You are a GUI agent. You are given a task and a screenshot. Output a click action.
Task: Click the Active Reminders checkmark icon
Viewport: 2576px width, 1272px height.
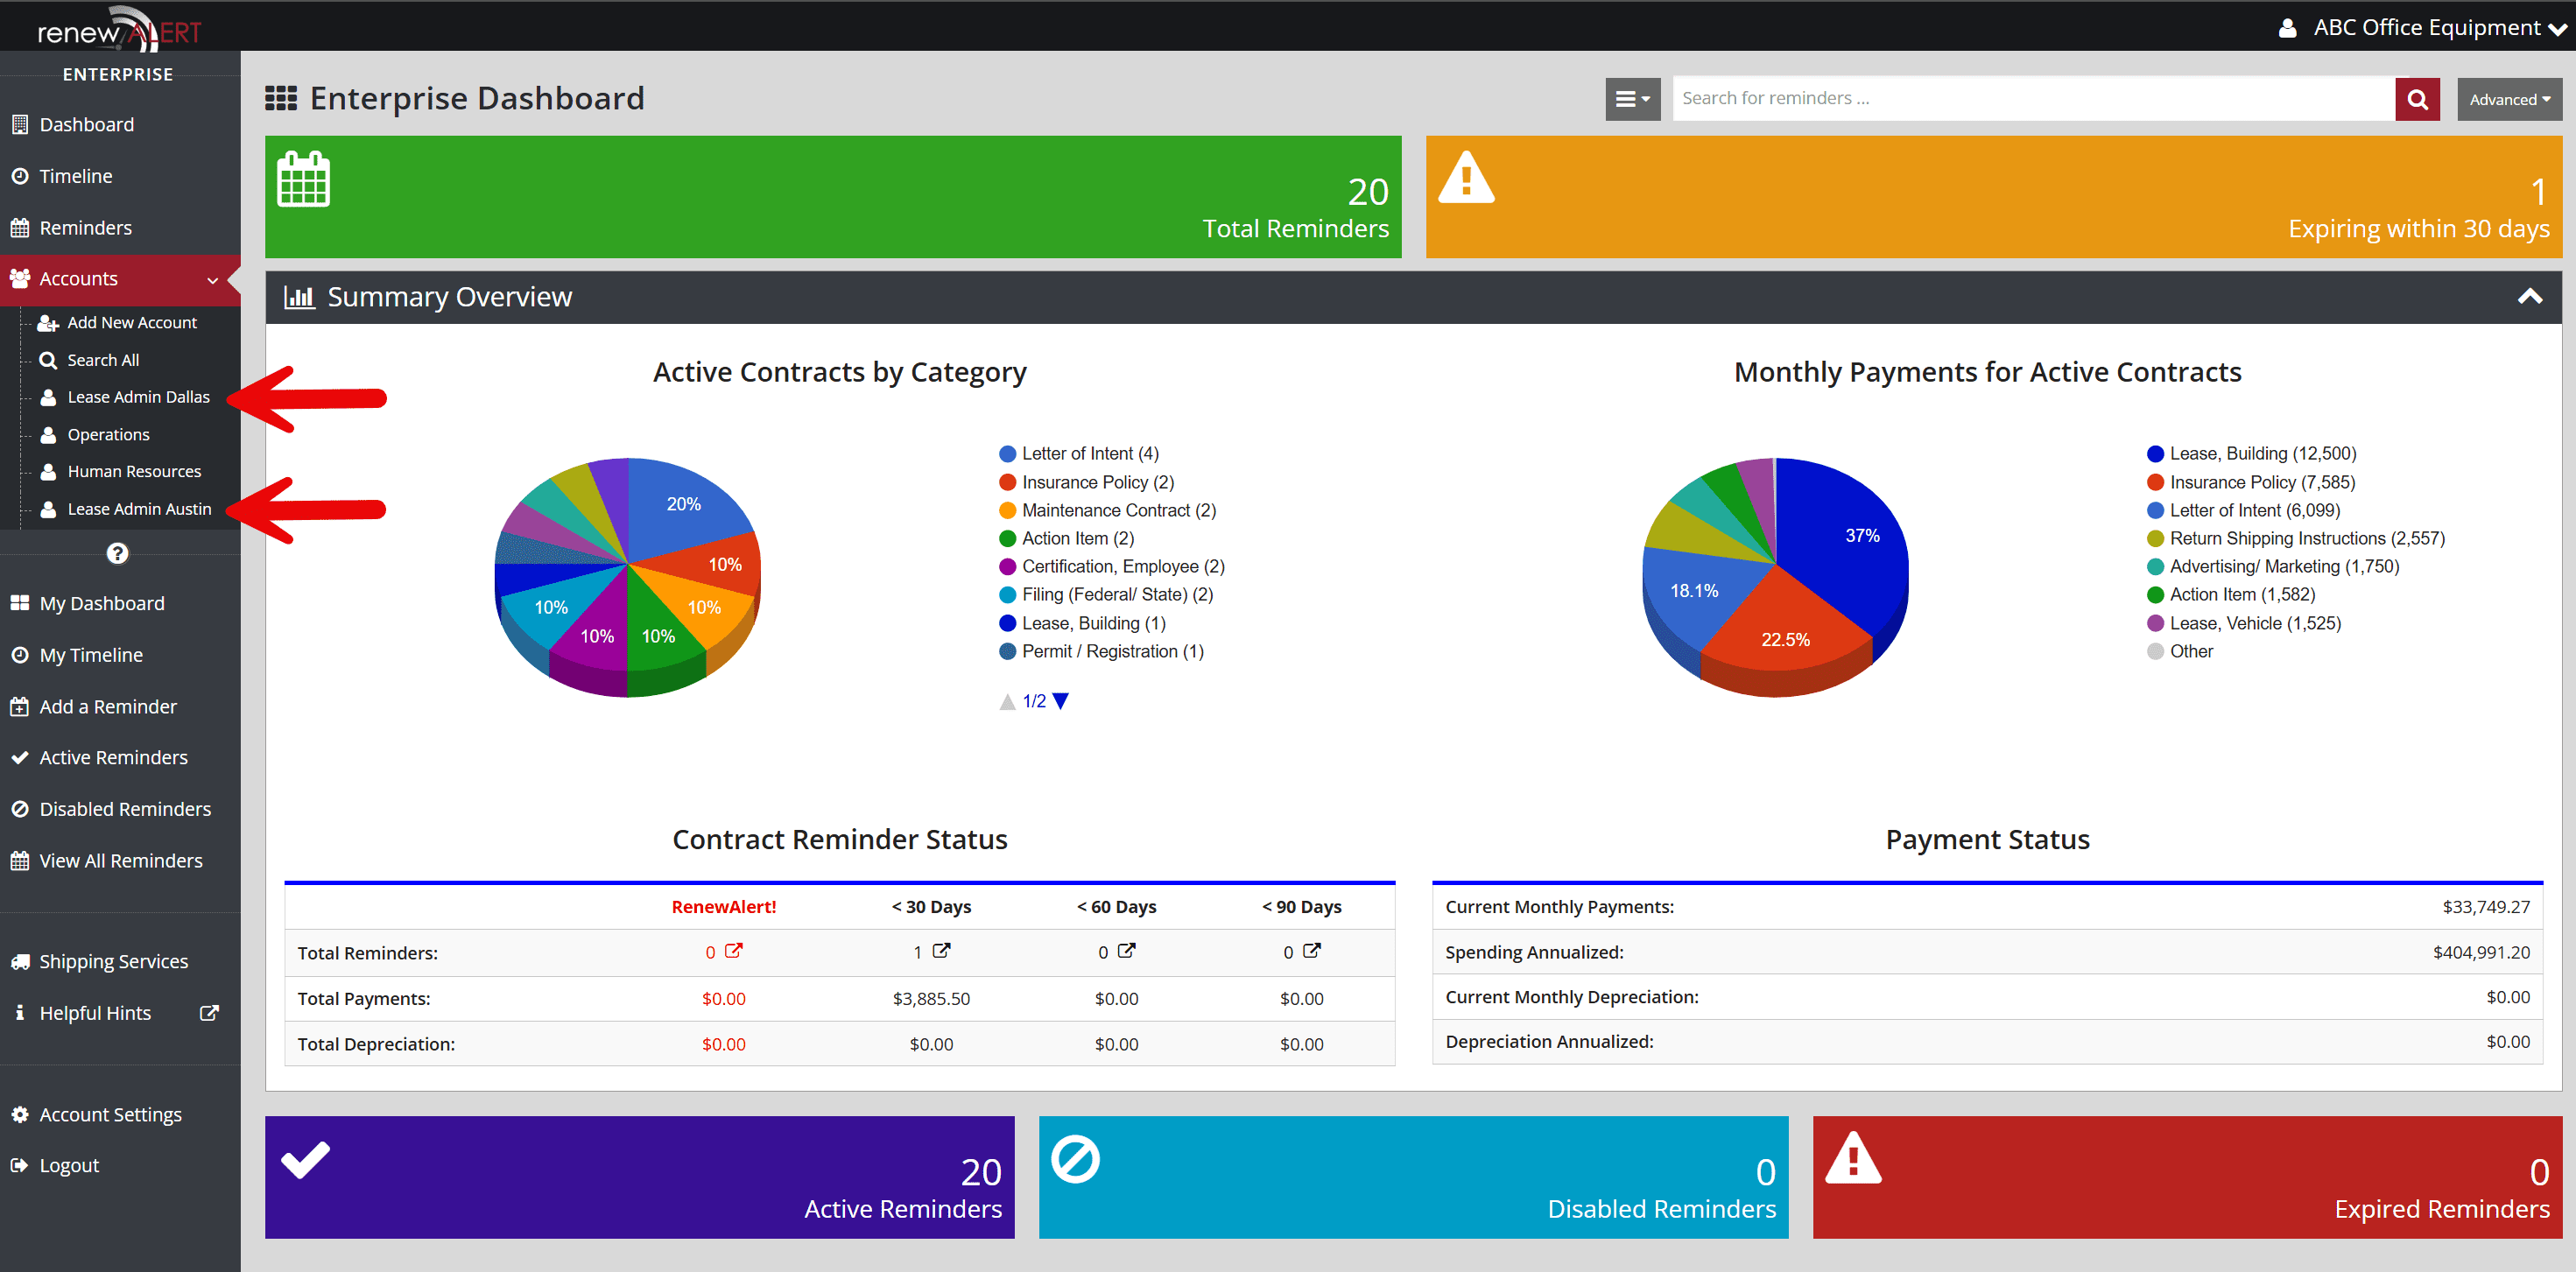[x=20, y=757]
